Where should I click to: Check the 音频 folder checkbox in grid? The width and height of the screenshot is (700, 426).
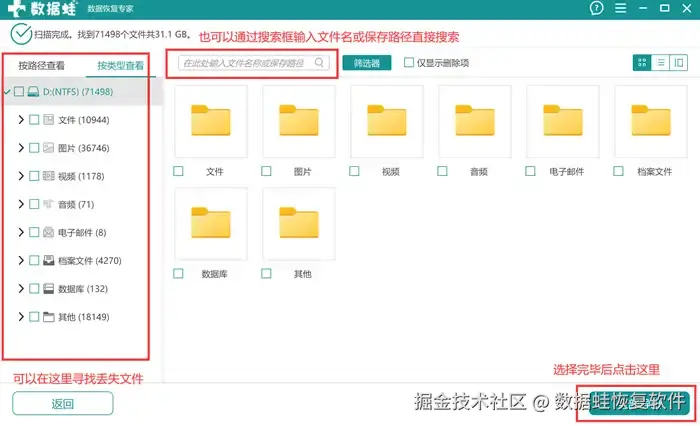coord(442,171)
